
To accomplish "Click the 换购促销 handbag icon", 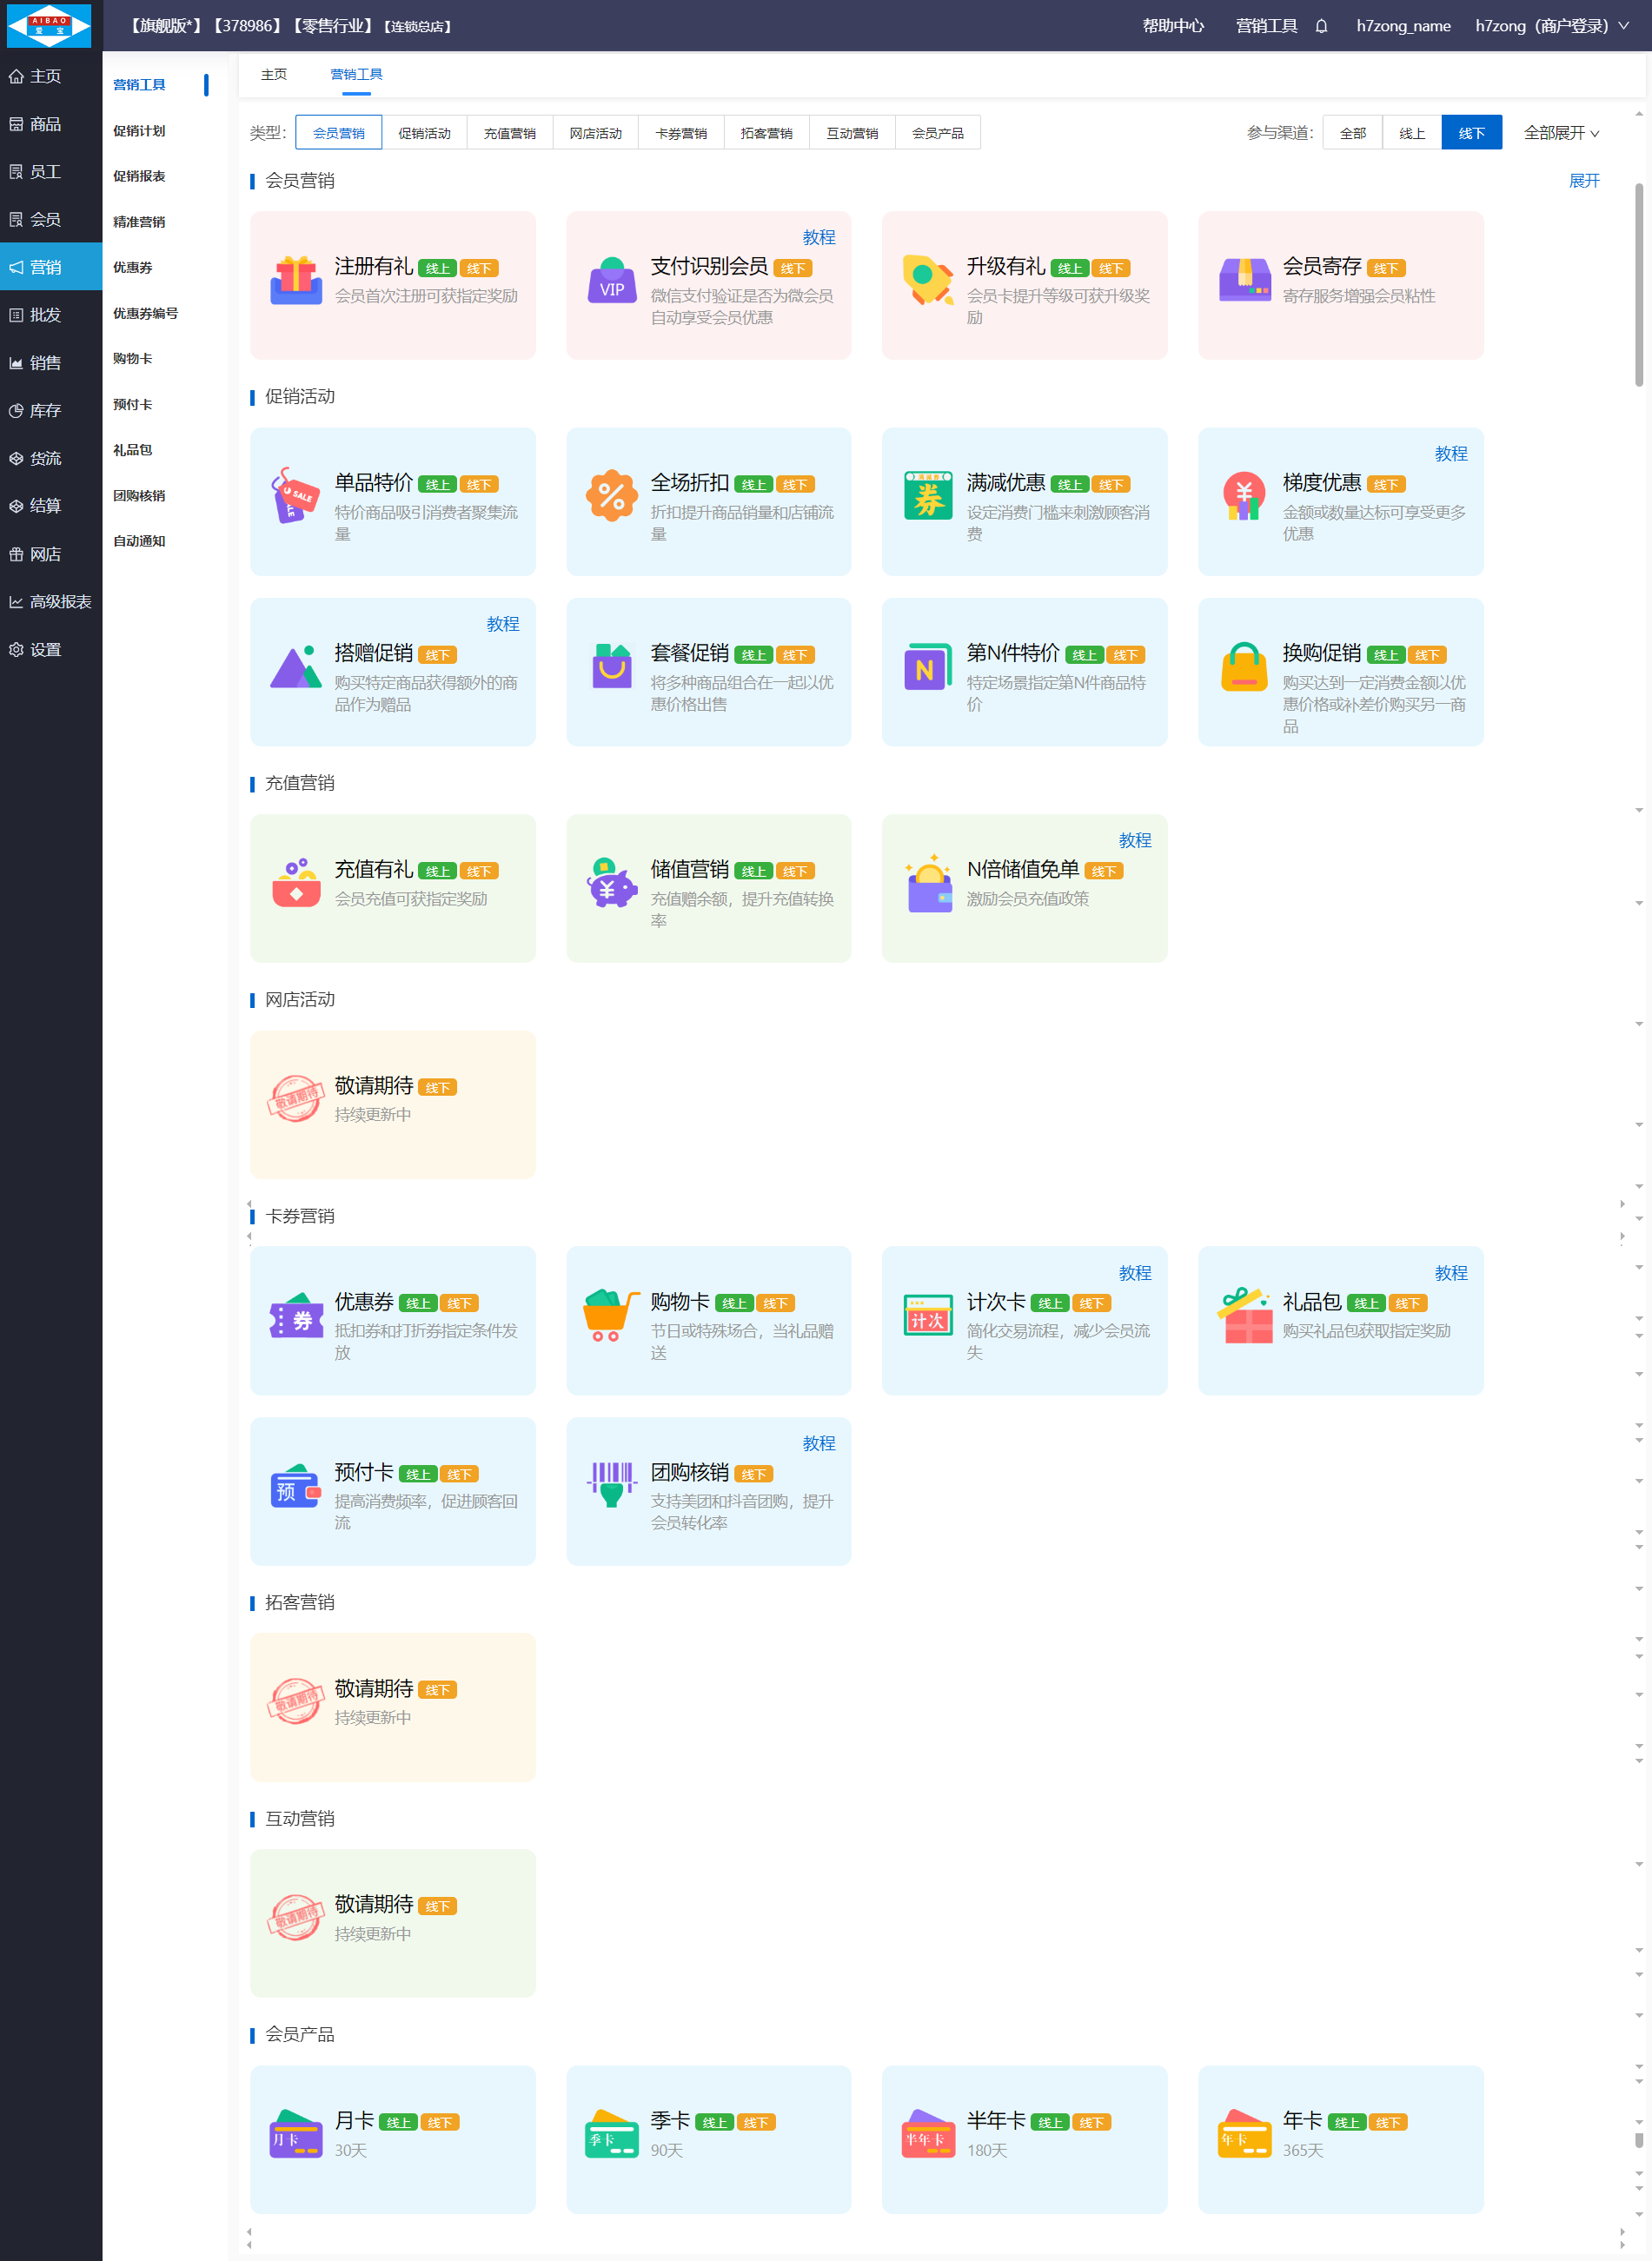I will [1244, 668].
